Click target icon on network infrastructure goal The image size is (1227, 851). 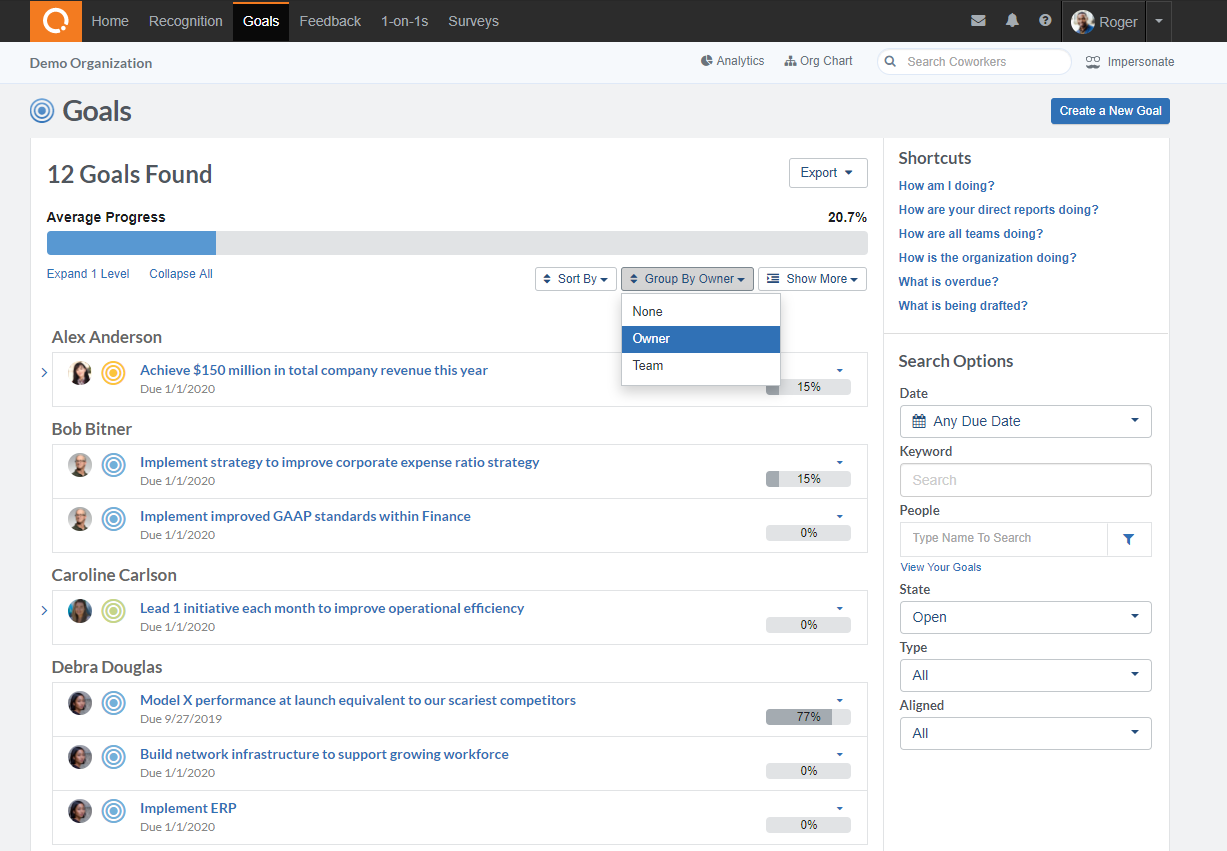114,757
